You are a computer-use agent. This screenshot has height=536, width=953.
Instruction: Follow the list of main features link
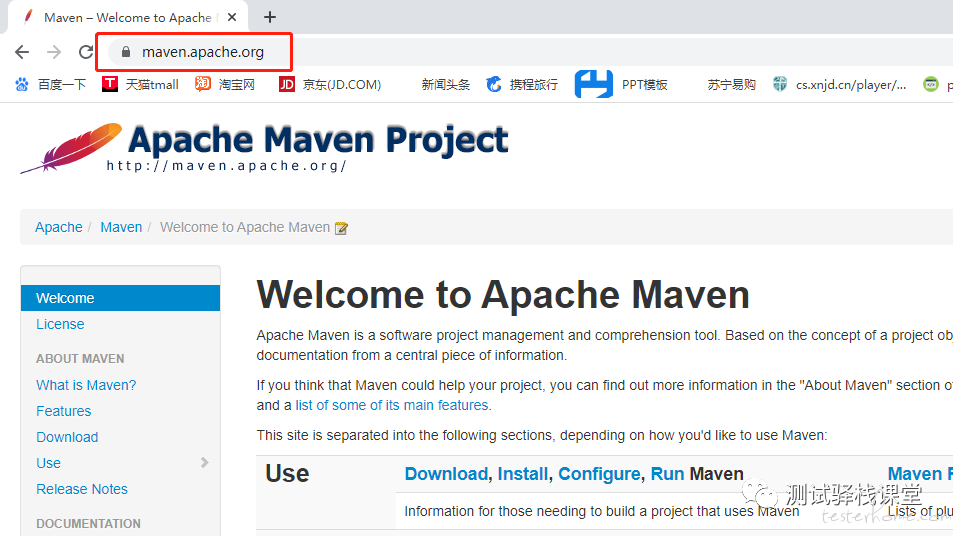point(392,405)
